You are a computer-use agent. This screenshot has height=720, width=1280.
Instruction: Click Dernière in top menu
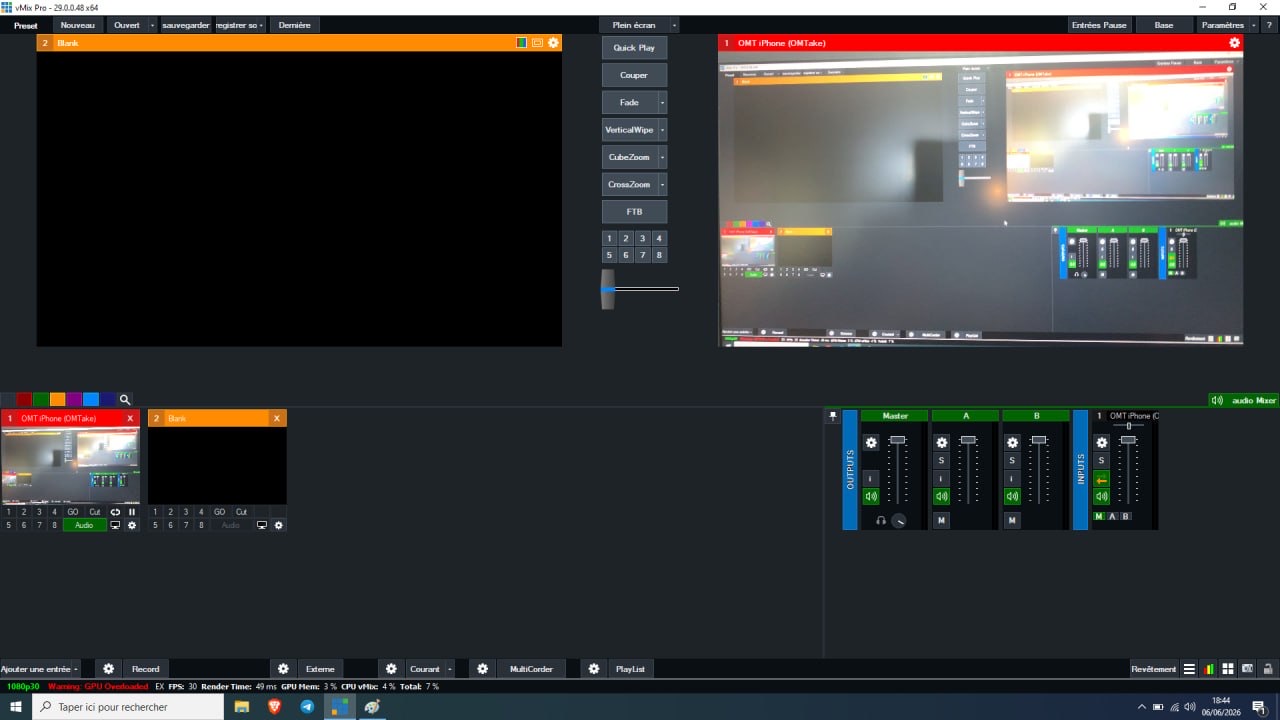[x=295, y=25]
